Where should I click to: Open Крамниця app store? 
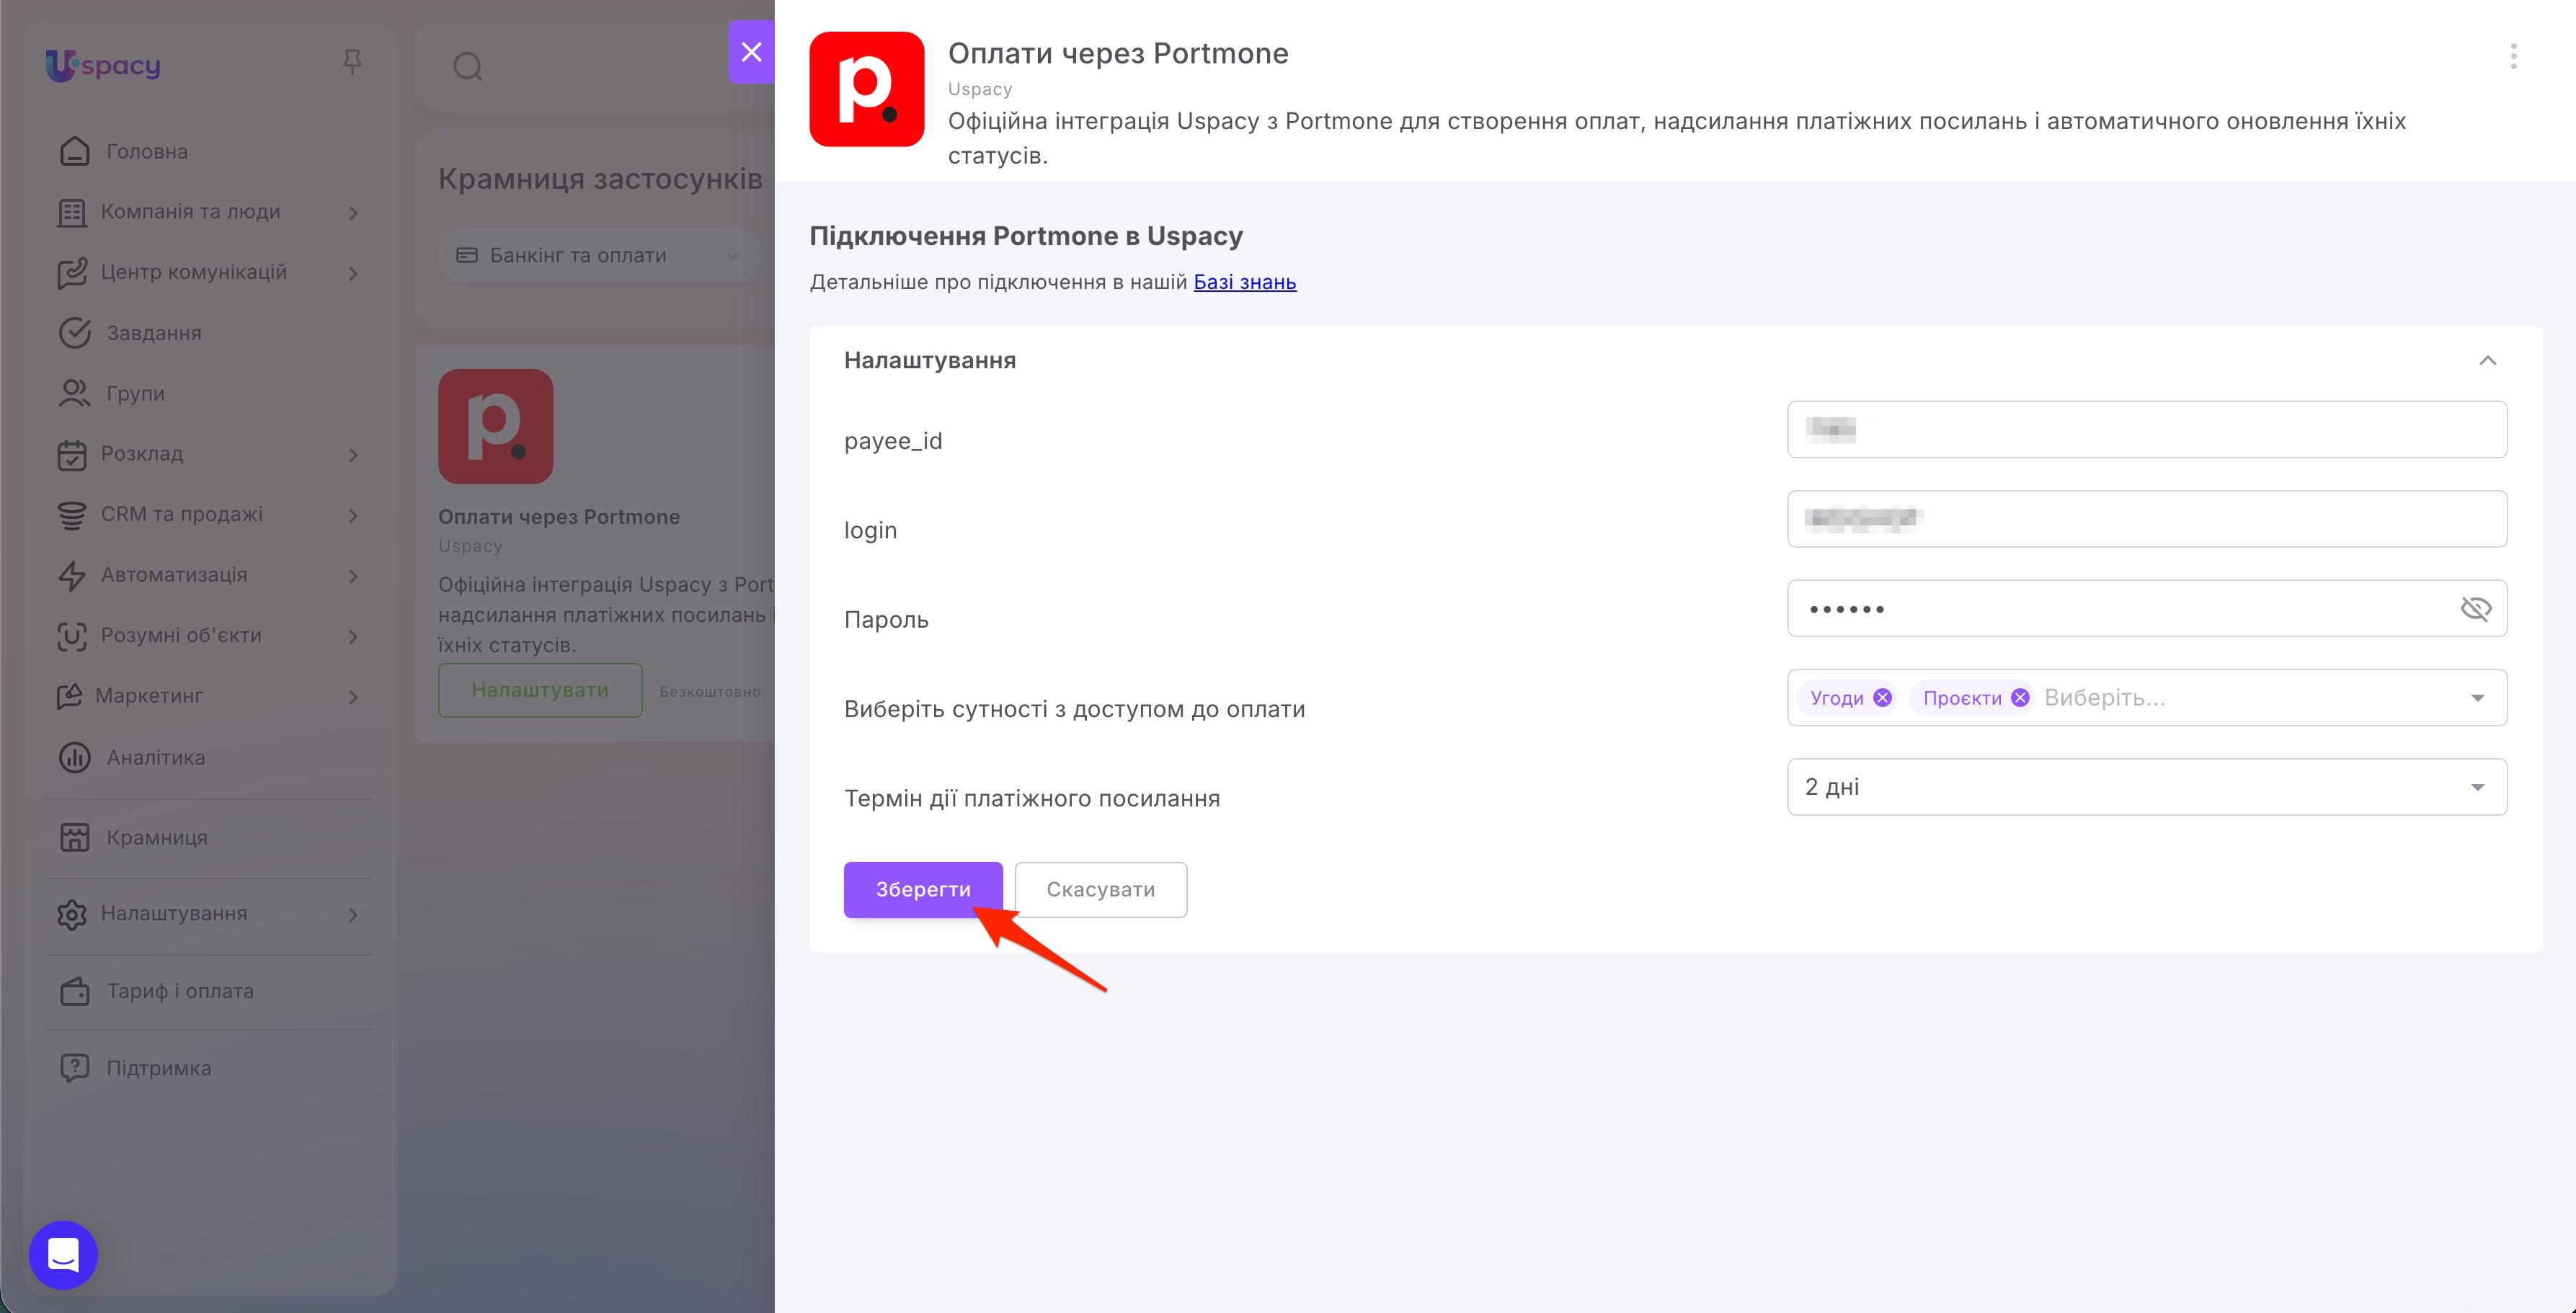coord(157,838)
